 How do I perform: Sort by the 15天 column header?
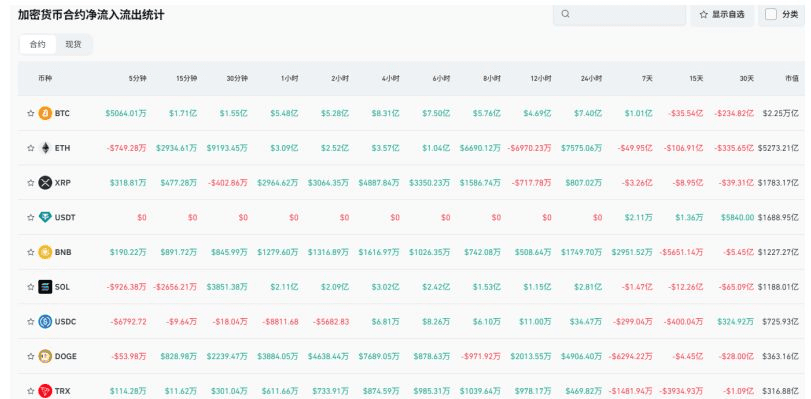pos(696,79)
